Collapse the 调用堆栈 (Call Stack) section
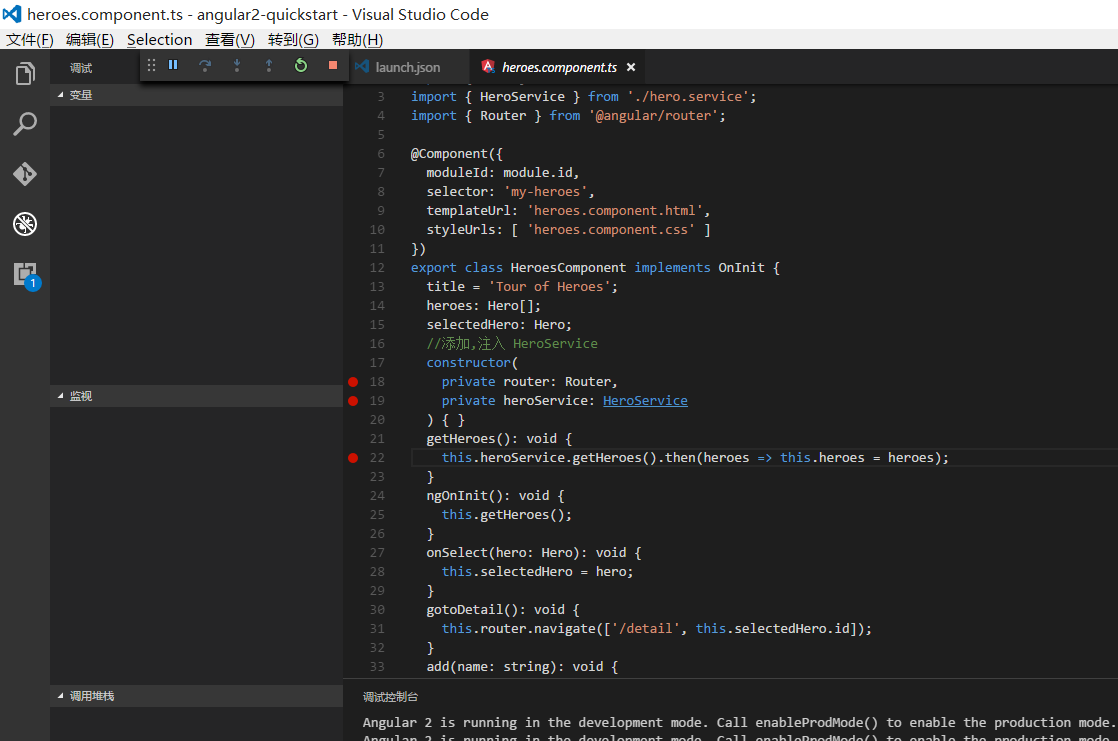The image size is (1118, 741). (x=196, y=696)
